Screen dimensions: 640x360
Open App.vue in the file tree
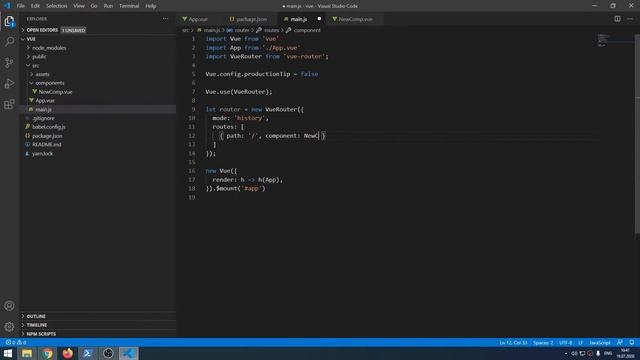(x=44, y=100)
